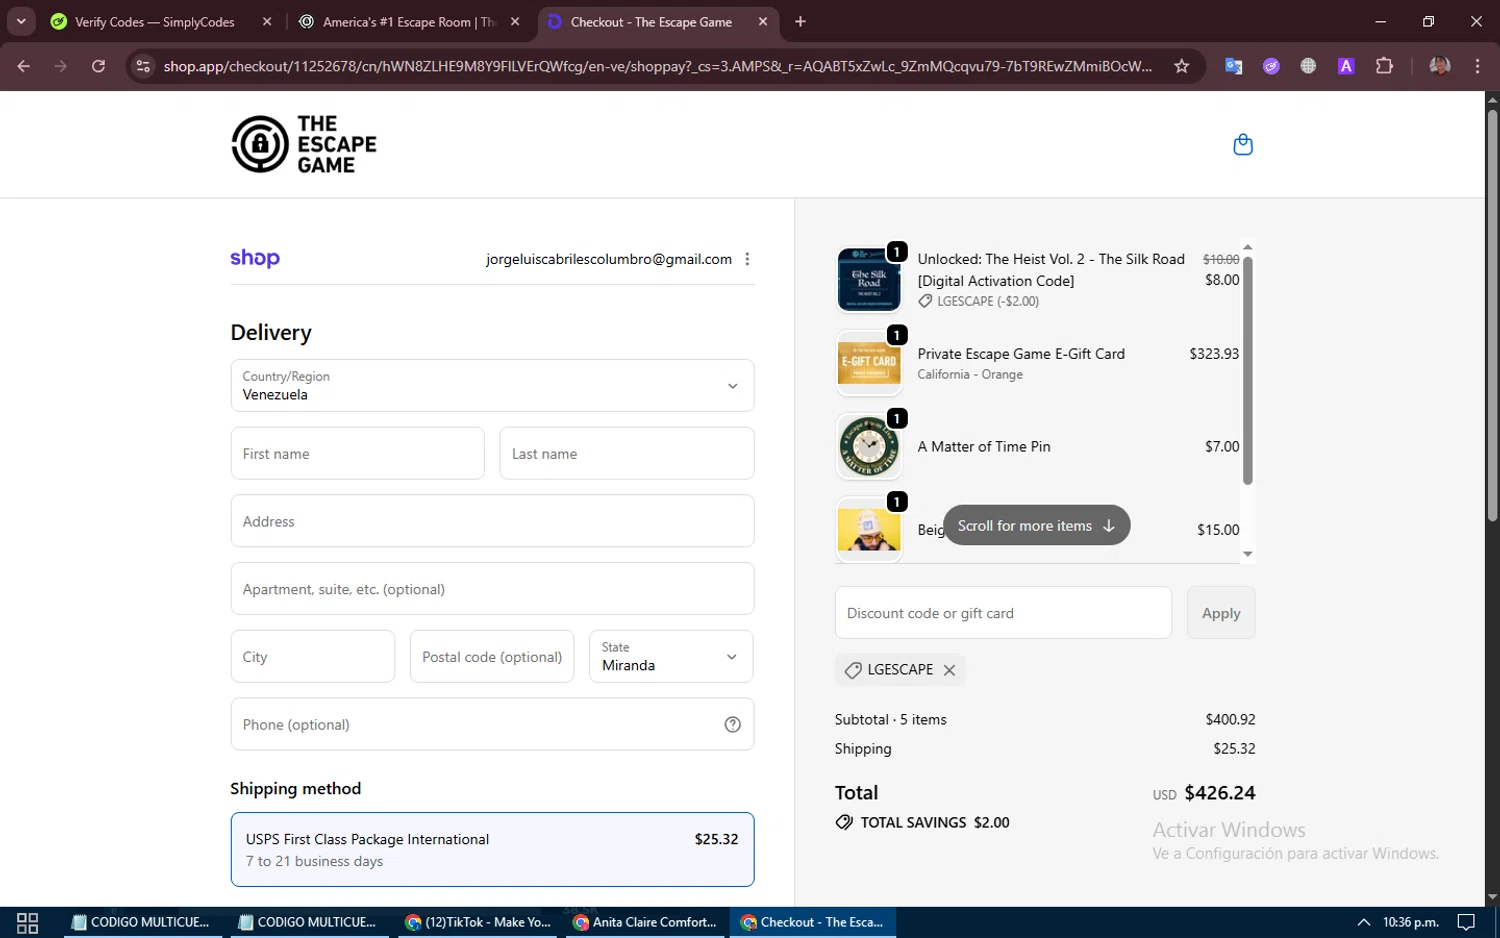Click The Silk Road product thumbnail
The height and width of the screenshot is (938, 1500).
tap(868, 279)
